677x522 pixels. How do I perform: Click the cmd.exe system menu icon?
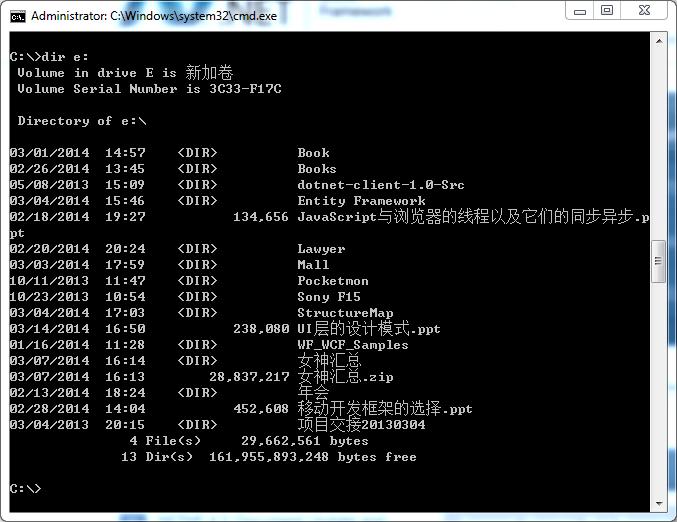tap(18, 17)
